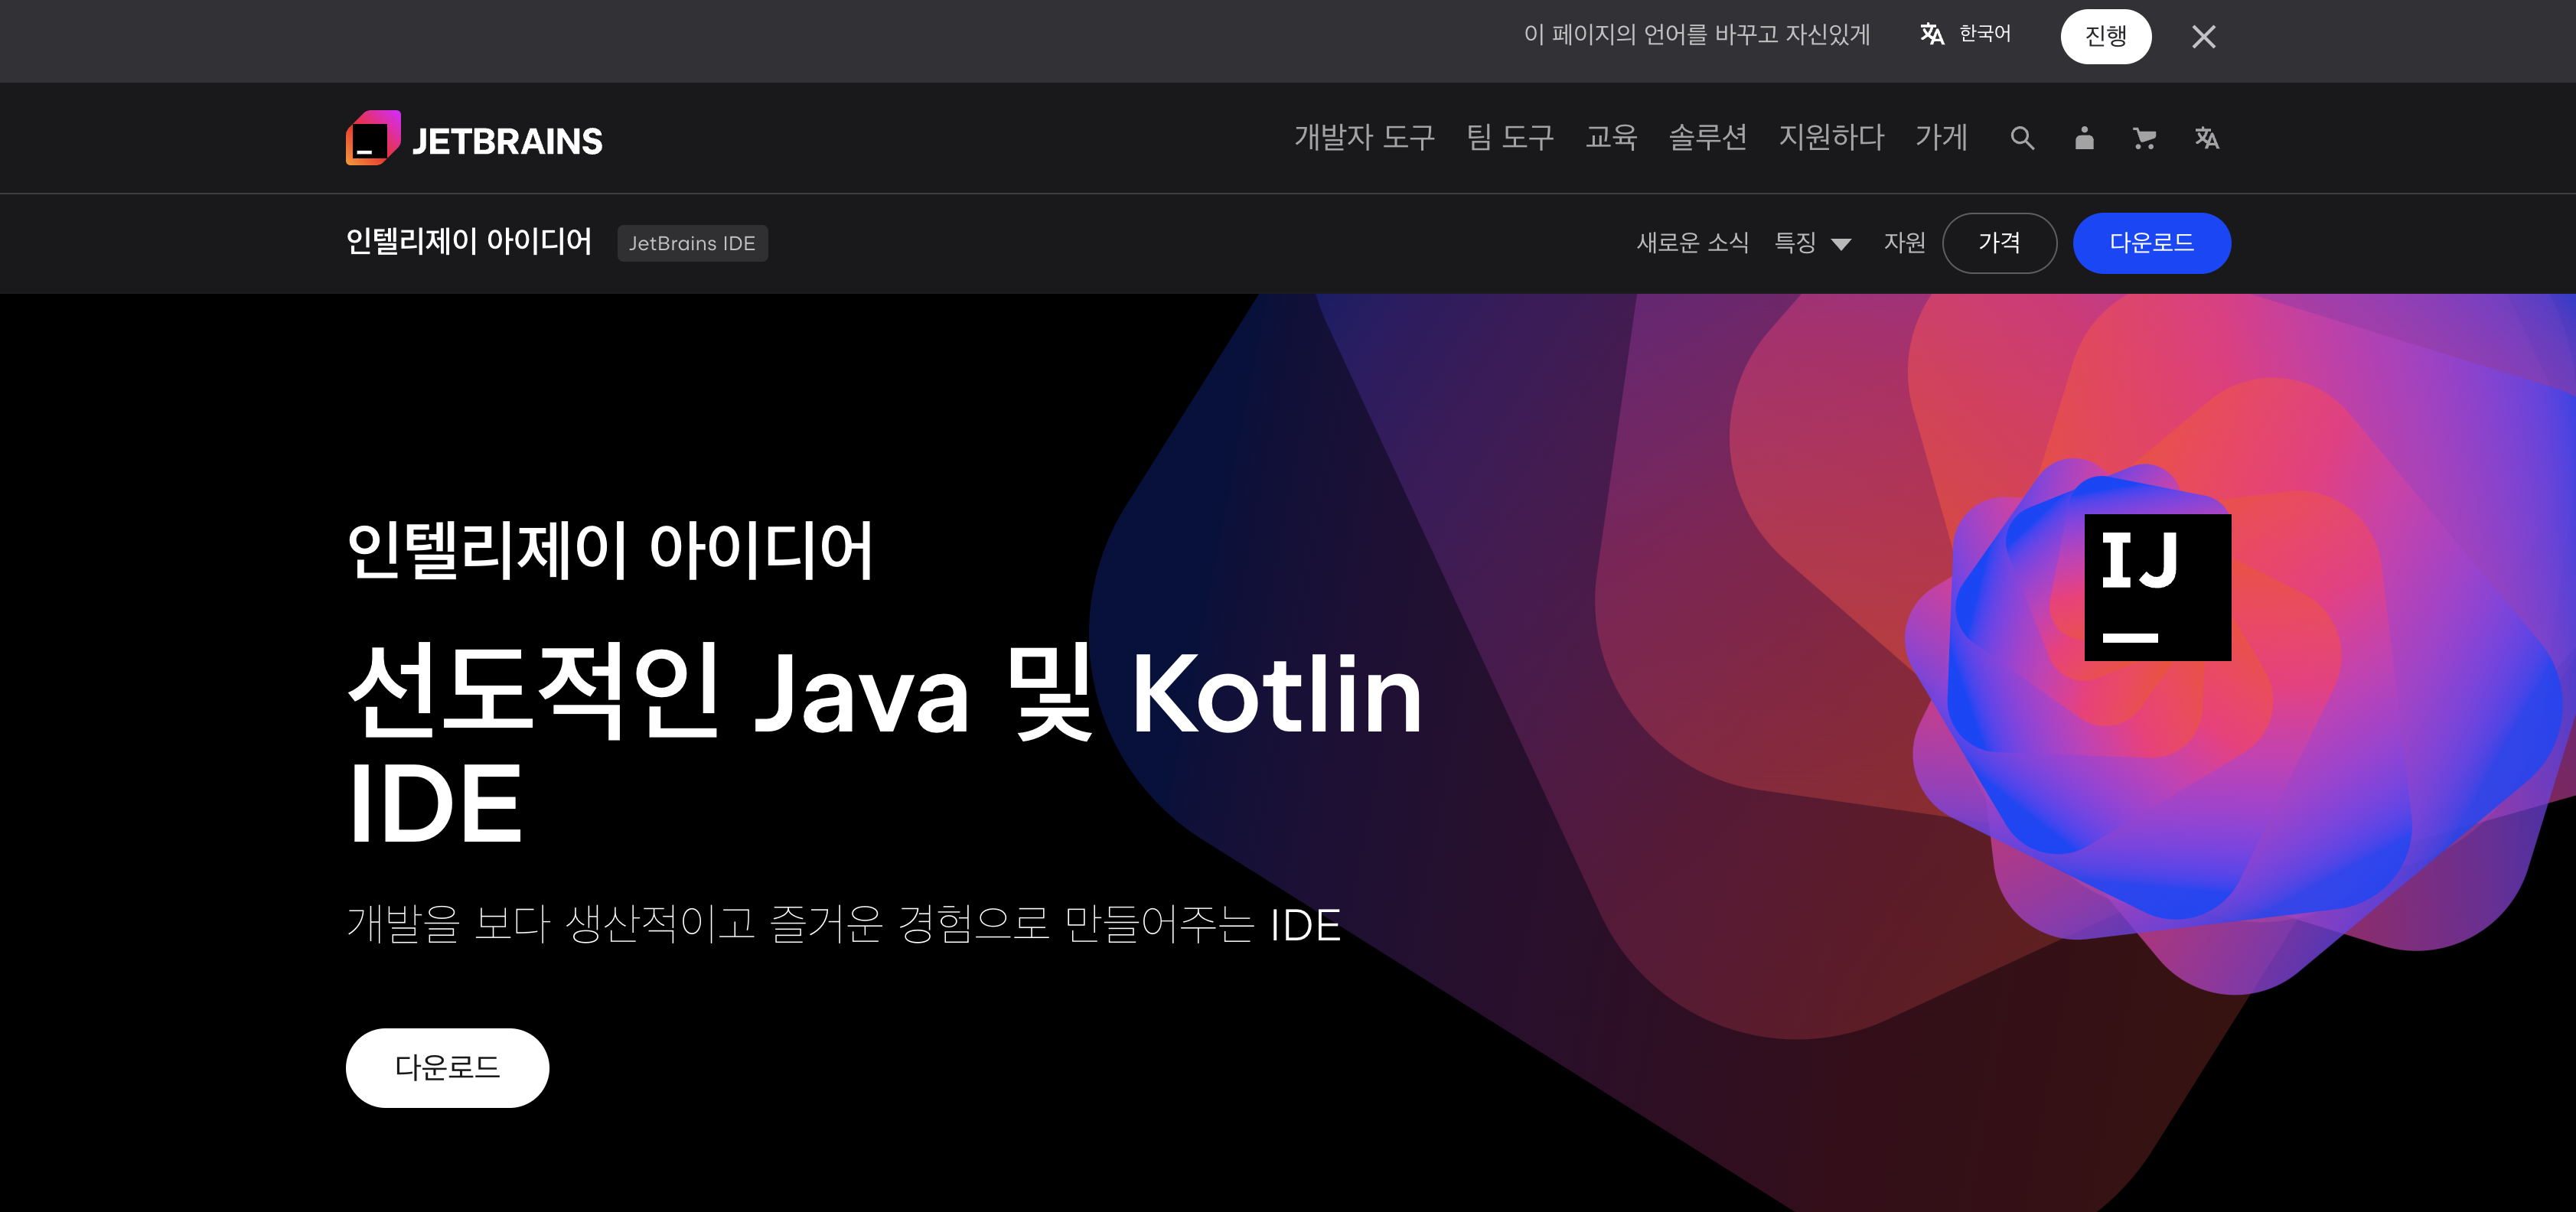Open the 팀 도구 menu
The height and width of the screenshot is (1212, 2576).
tap(1510, 137)
